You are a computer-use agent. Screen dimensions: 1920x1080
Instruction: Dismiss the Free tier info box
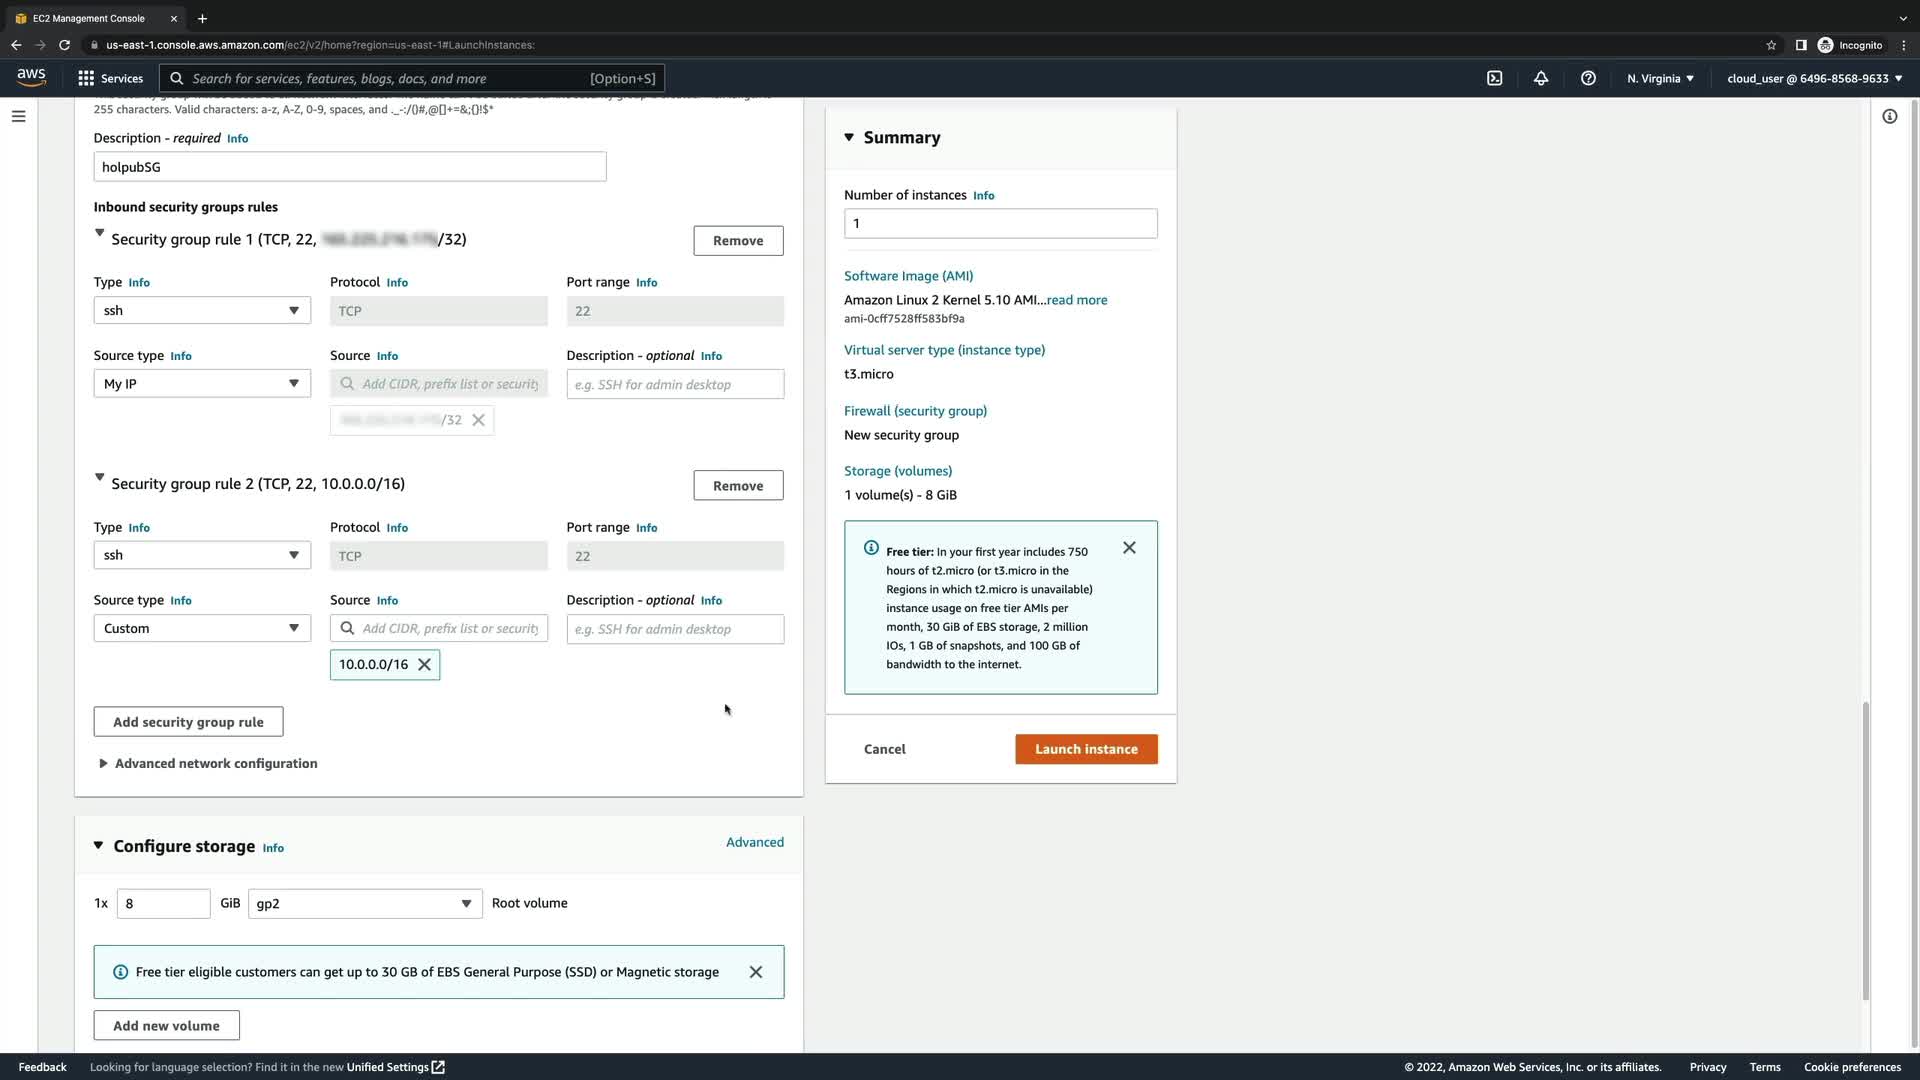1129,548
